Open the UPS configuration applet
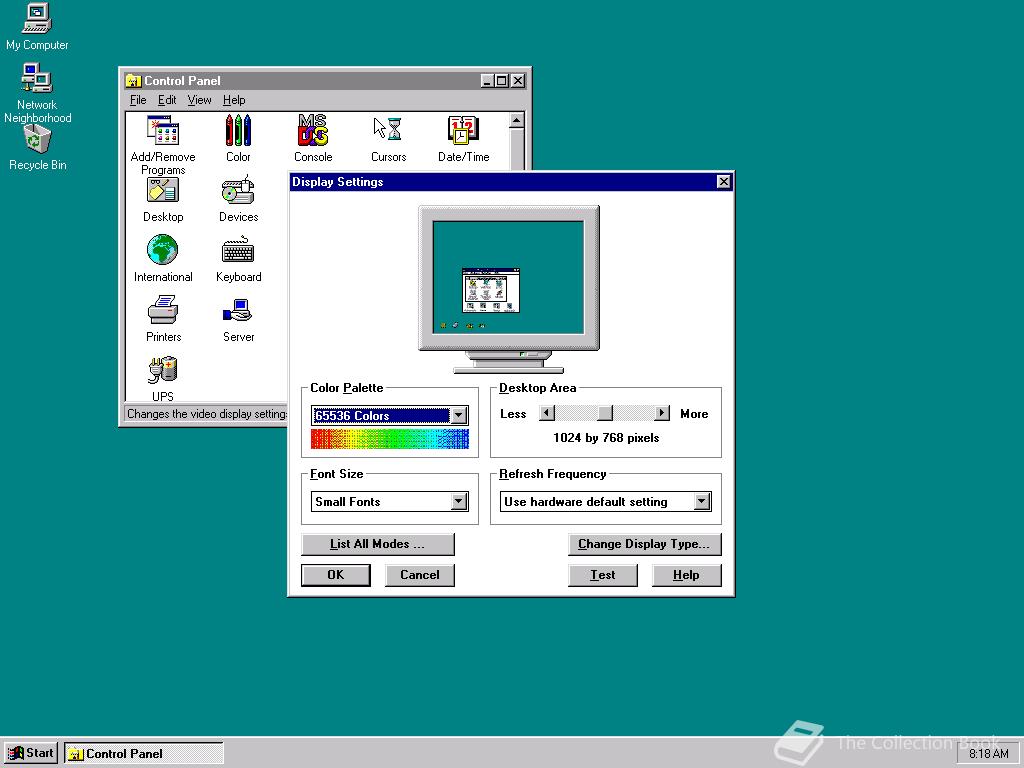Viewport: 1024px width, 768px height. [162, 371]
